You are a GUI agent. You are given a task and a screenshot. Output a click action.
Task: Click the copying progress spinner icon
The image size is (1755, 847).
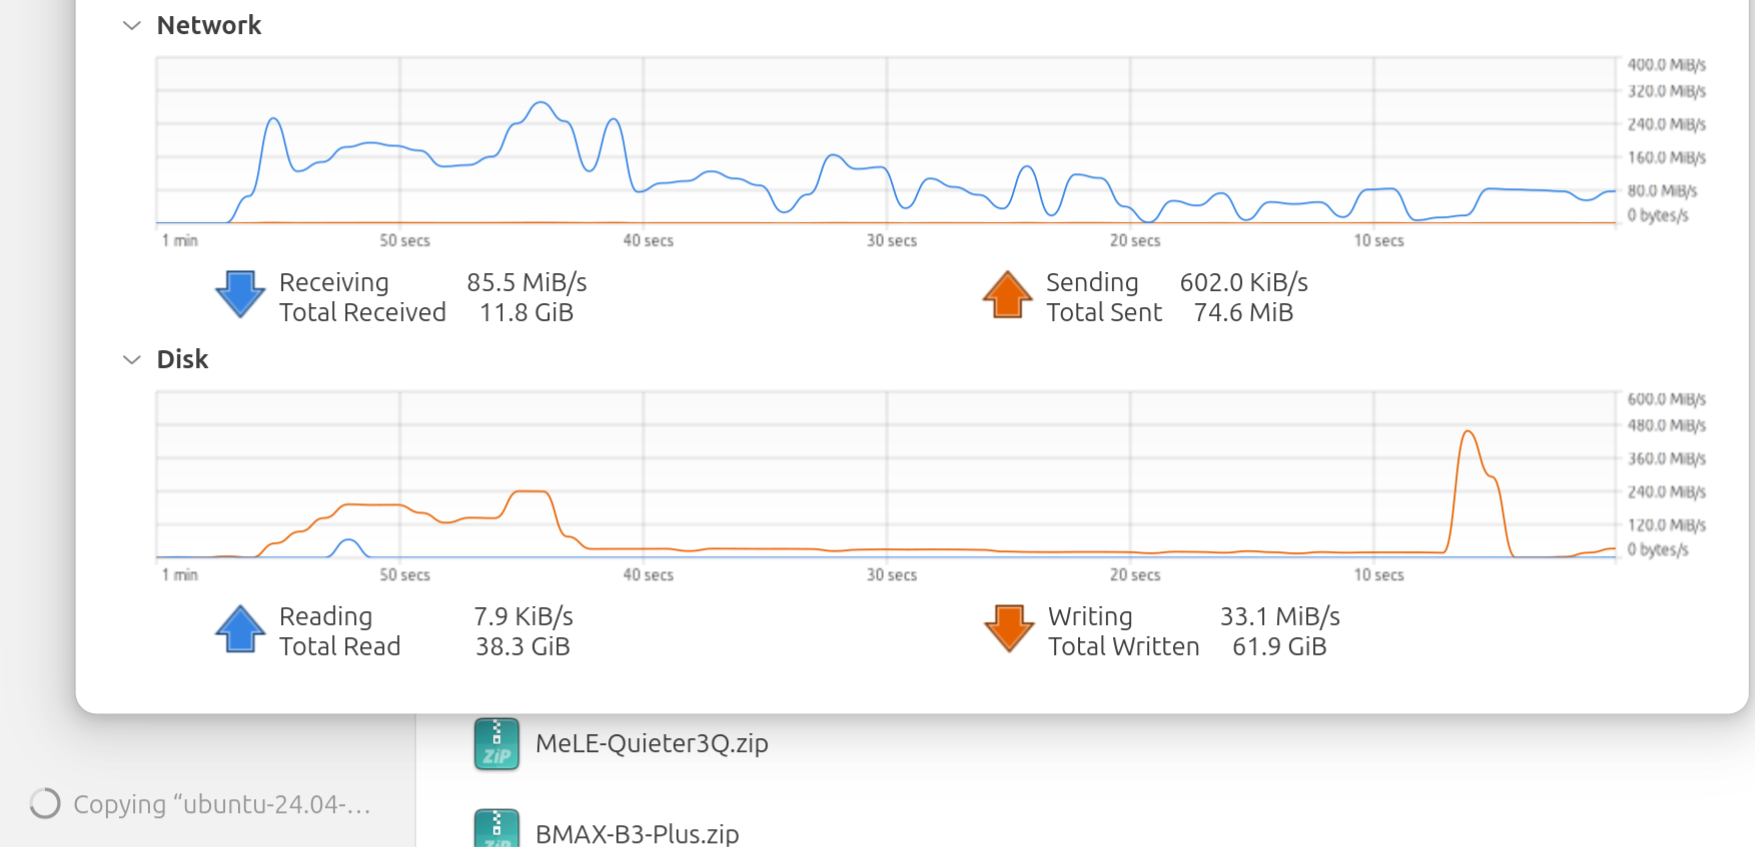[x=45, y=804]
